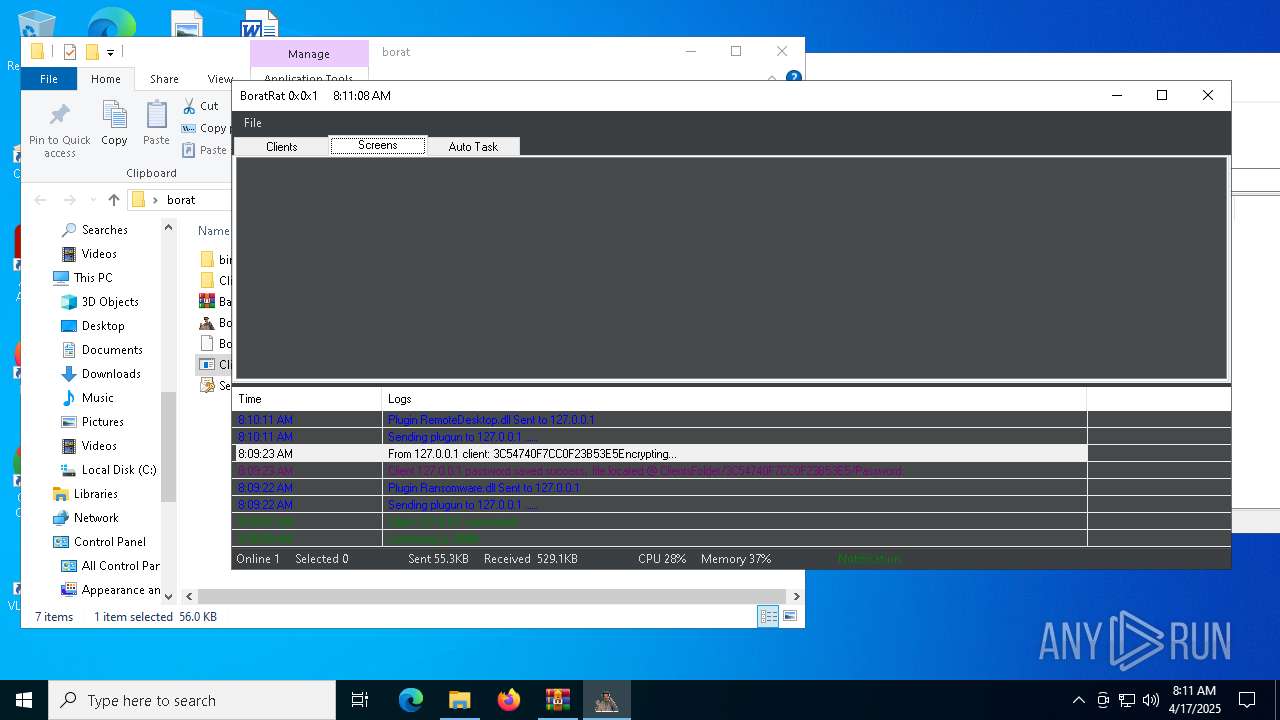The width and height of the screenshot is (1280, 720).
Task: Click the taskbar search box
Action: (x=192, y=700)
